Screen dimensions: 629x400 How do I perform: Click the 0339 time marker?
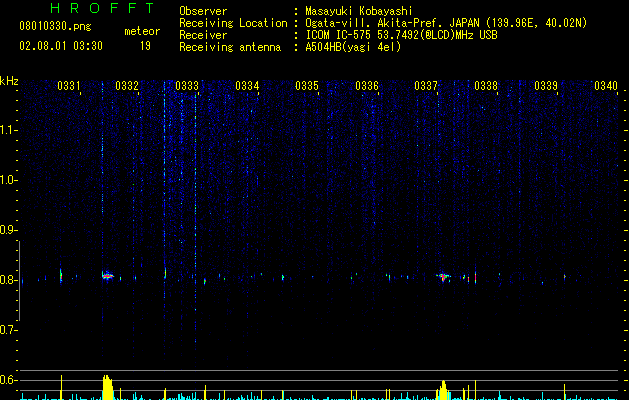[546, 85]
